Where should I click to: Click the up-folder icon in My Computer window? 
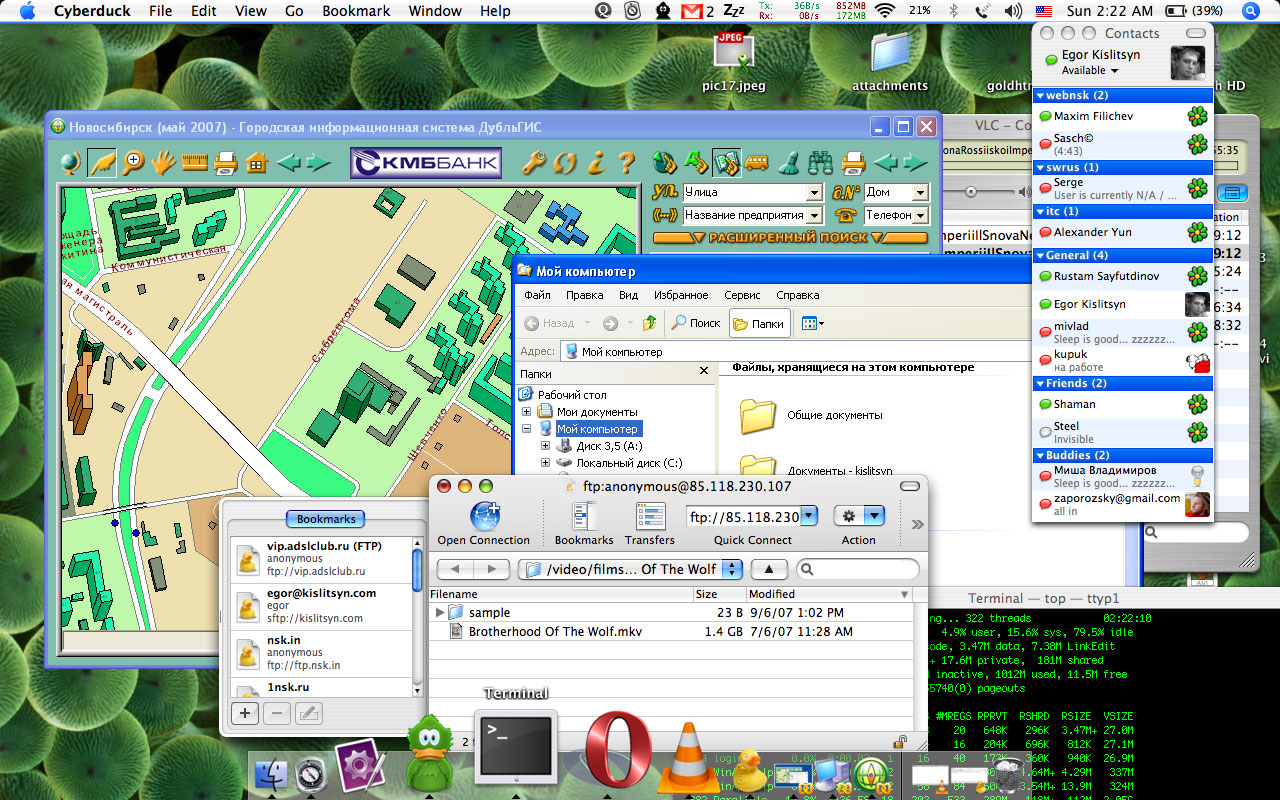[650, 323]
